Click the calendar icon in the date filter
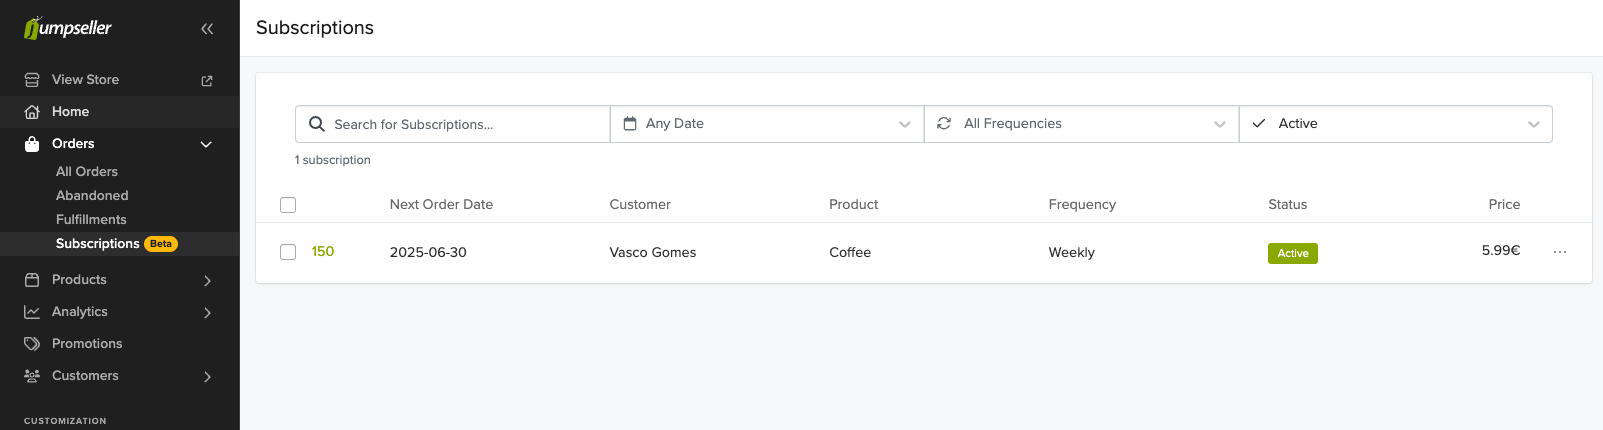This screenshot has height=430, width=1603. point(630,124)
